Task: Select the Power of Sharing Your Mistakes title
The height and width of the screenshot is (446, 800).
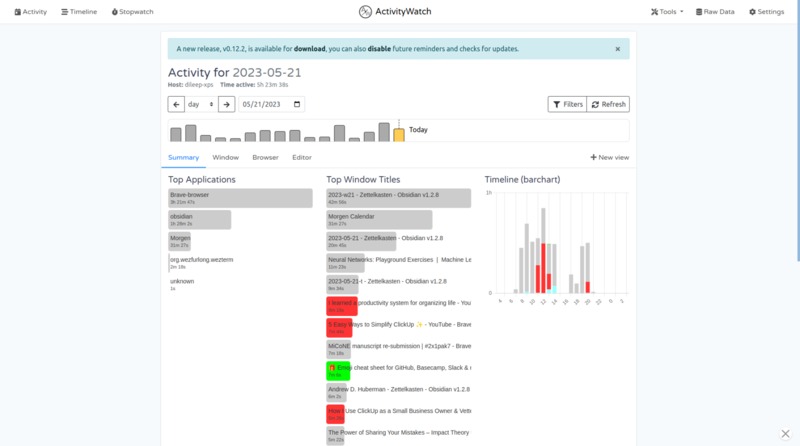Action: tap(398, 436)
